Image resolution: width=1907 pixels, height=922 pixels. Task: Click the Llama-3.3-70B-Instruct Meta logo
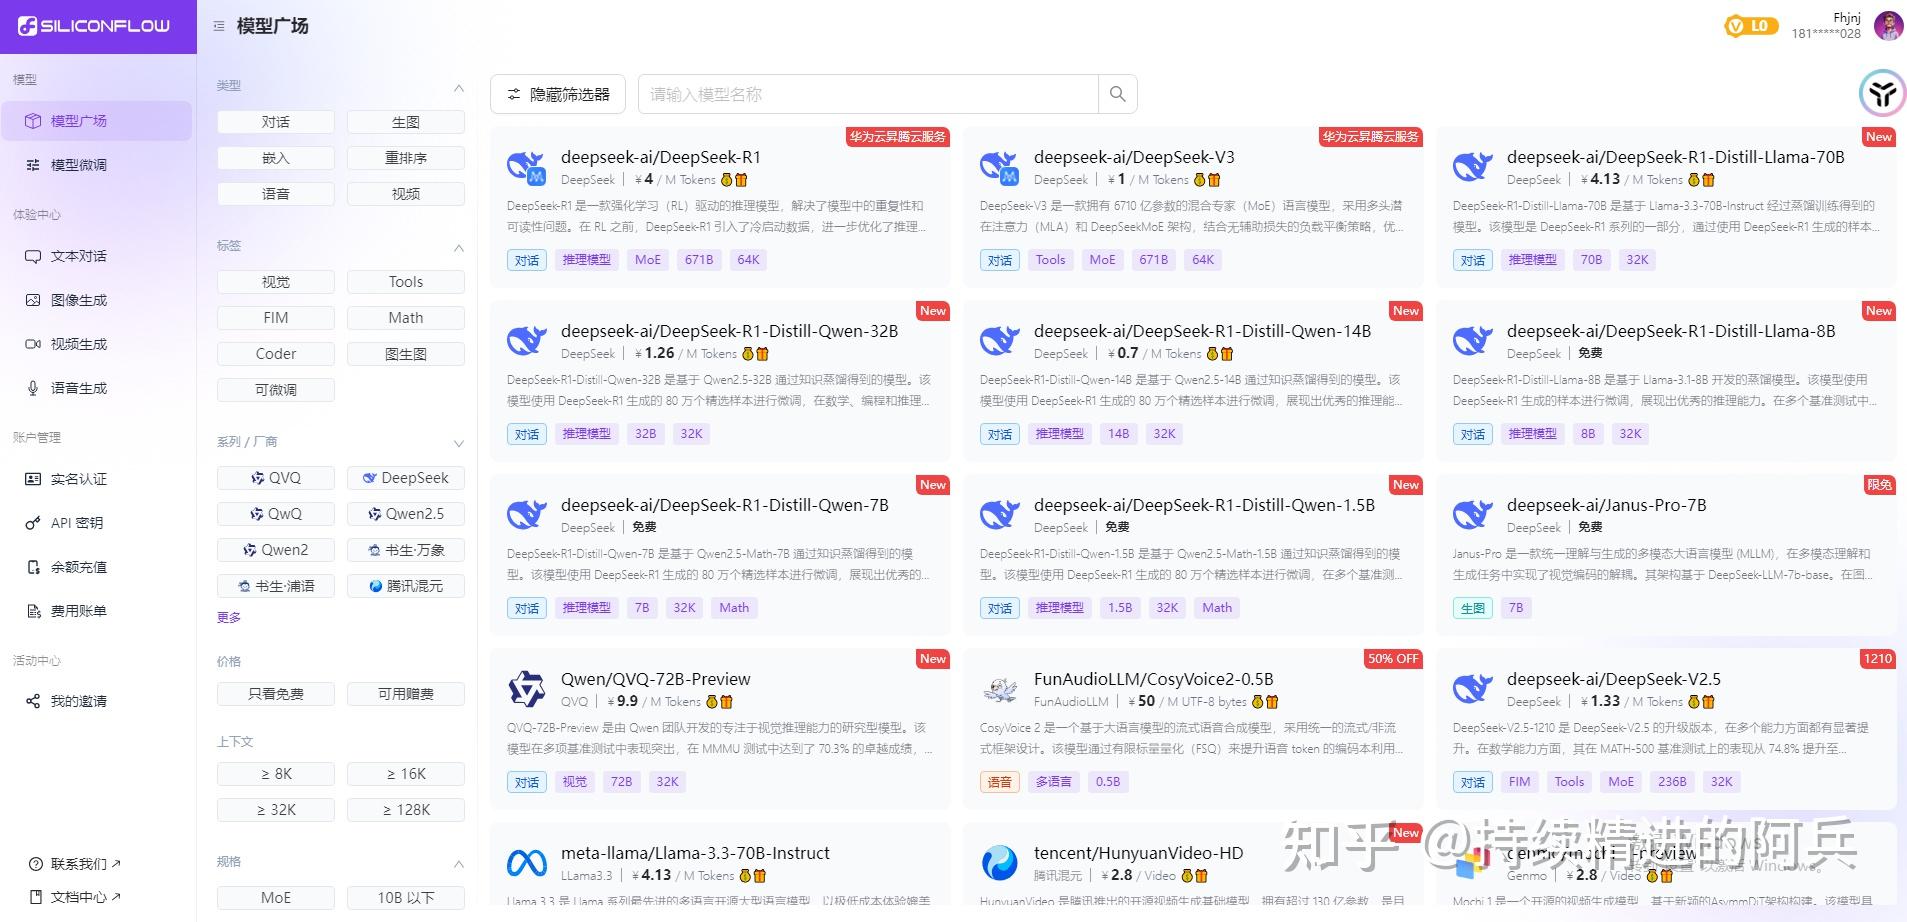526,863
